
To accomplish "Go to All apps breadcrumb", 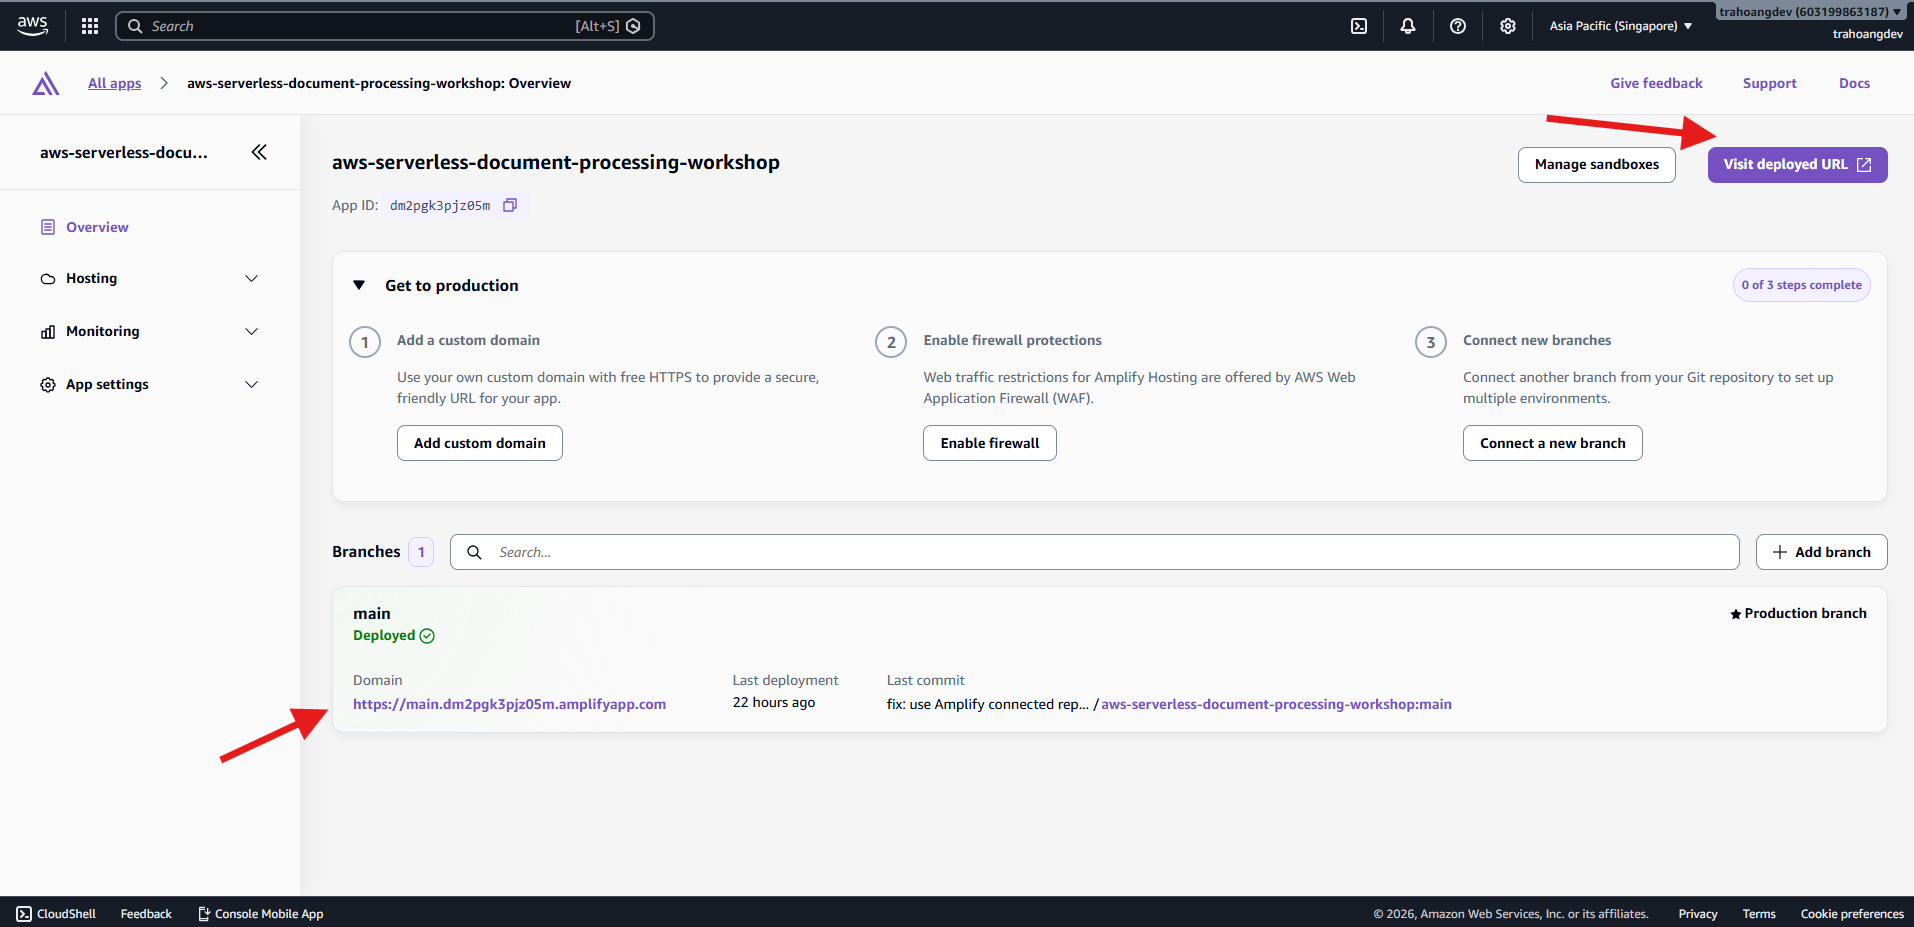I will 115,84.
